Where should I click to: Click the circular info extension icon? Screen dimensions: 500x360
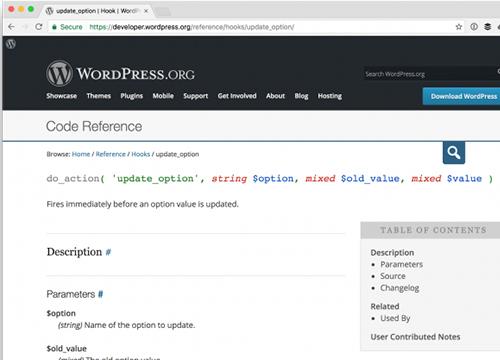474,27
